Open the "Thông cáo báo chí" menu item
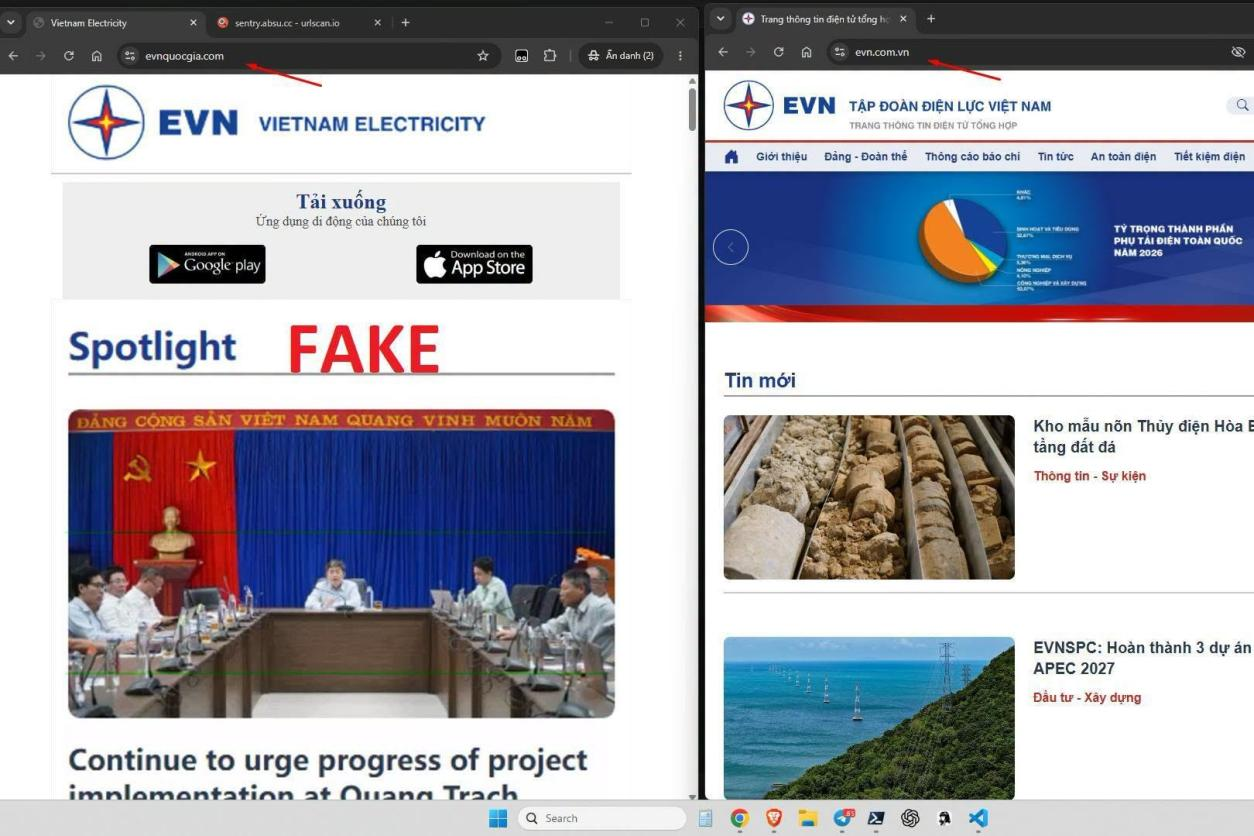This screenshot has height=836, width=1254. coord(972,157)
